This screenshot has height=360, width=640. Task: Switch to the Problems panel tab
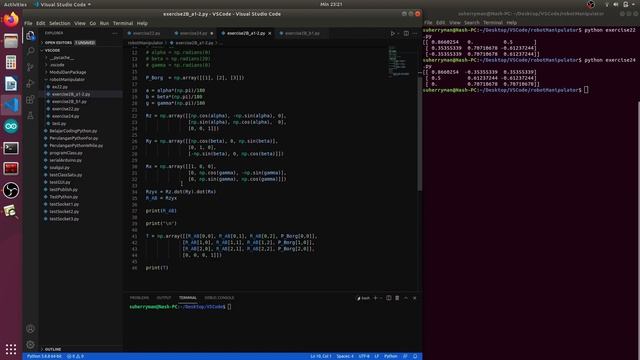point(139,298)
